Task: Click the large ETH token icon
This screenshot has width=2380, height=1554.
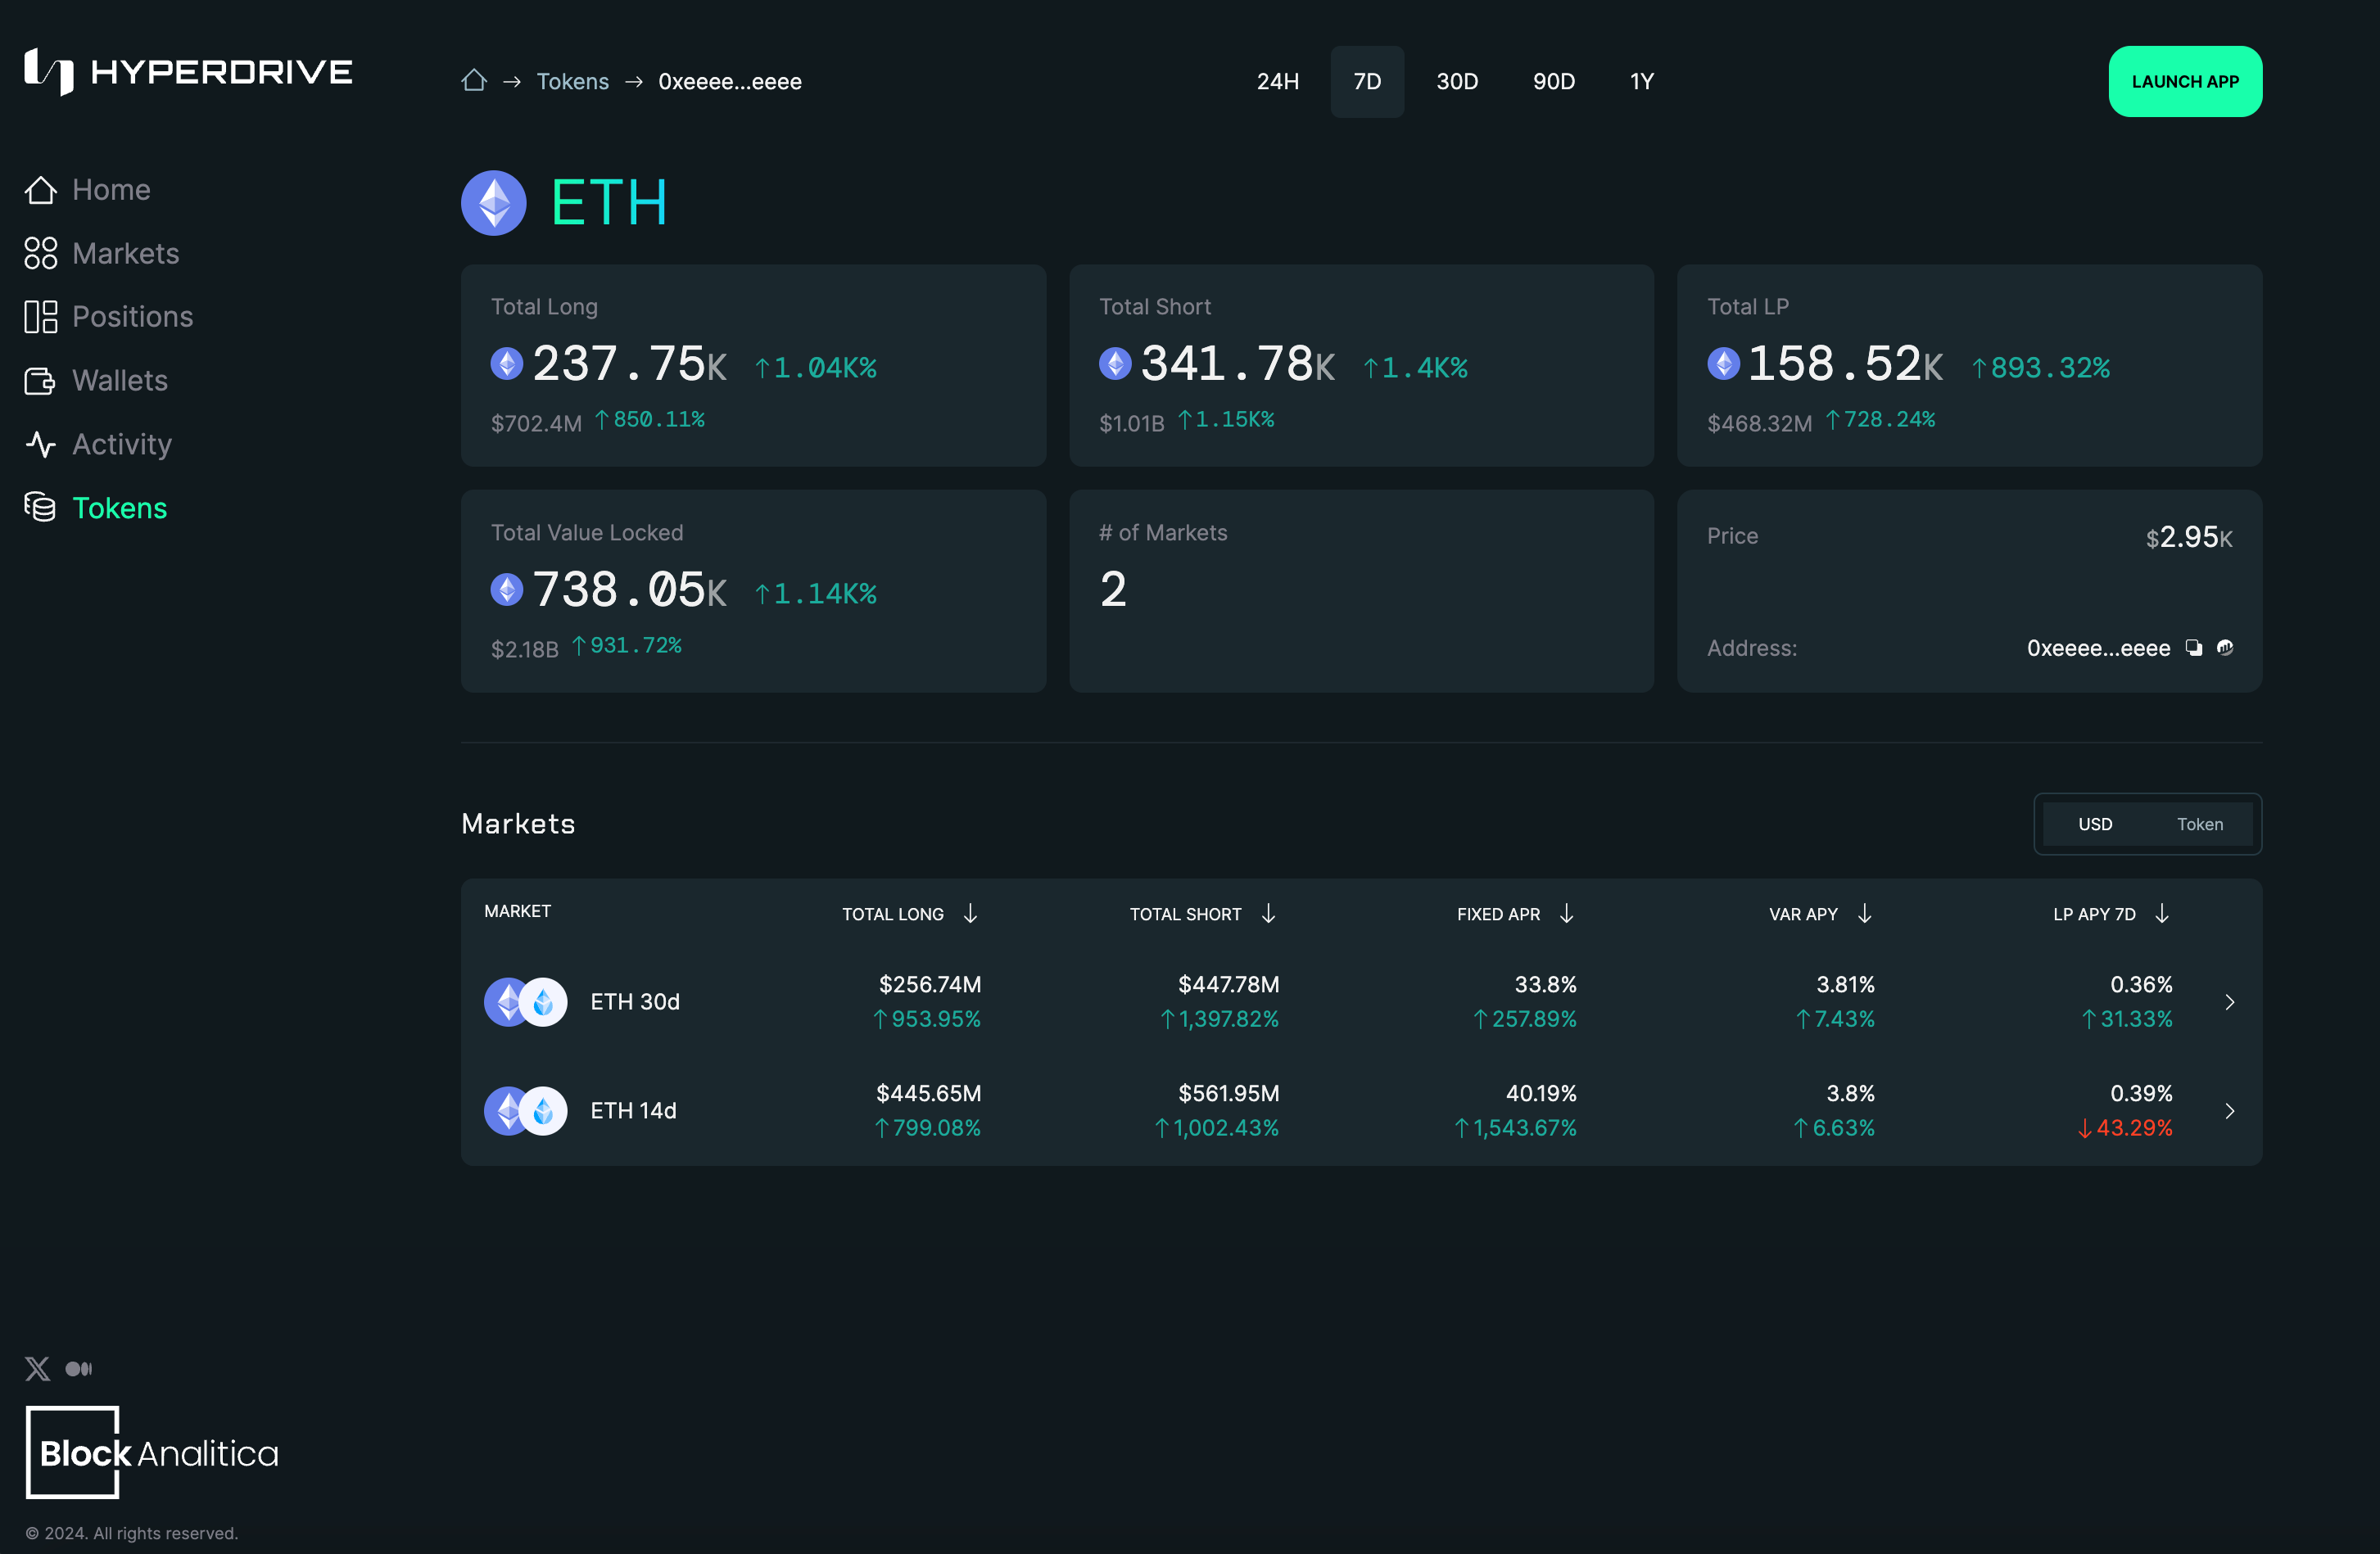Action: [x=494, y=203]
